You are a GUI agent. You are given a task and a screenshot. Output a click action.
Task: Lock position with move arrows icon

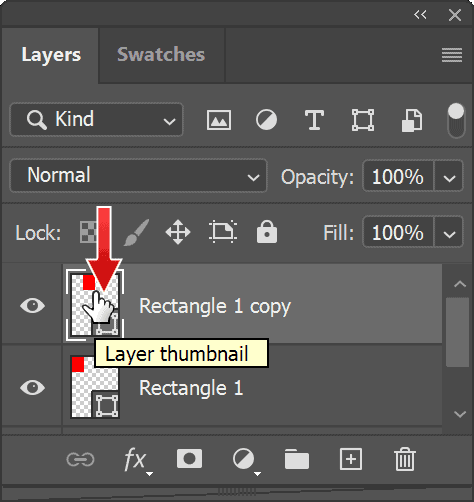(178, 232)
